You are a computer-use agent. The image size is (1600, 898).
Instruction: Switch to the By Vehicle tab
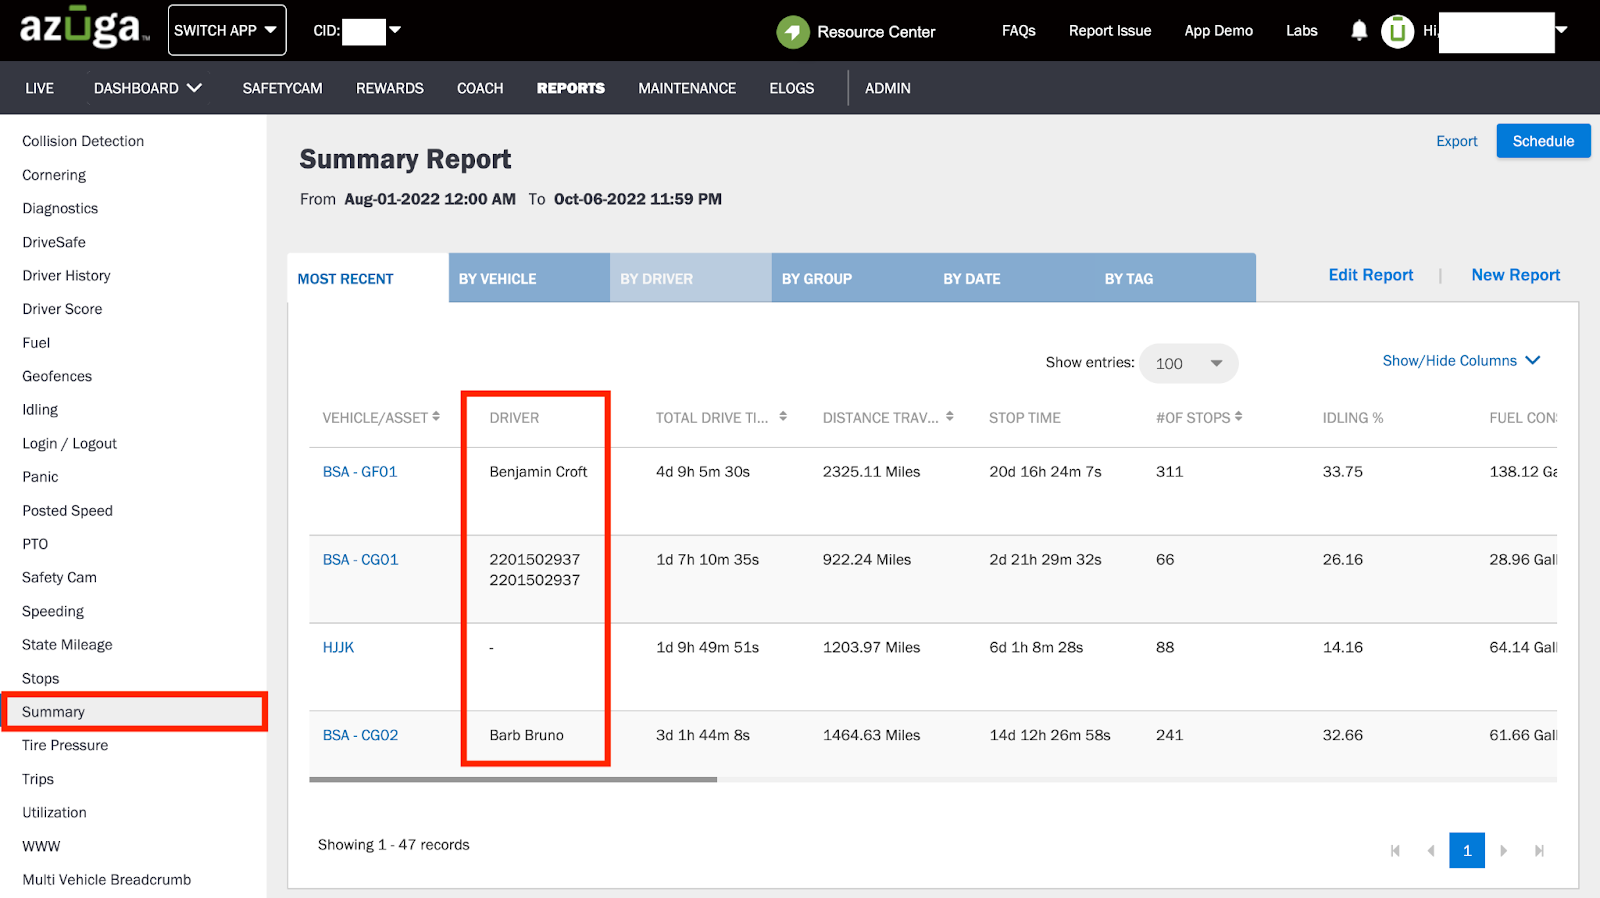(x=529, y=279)
